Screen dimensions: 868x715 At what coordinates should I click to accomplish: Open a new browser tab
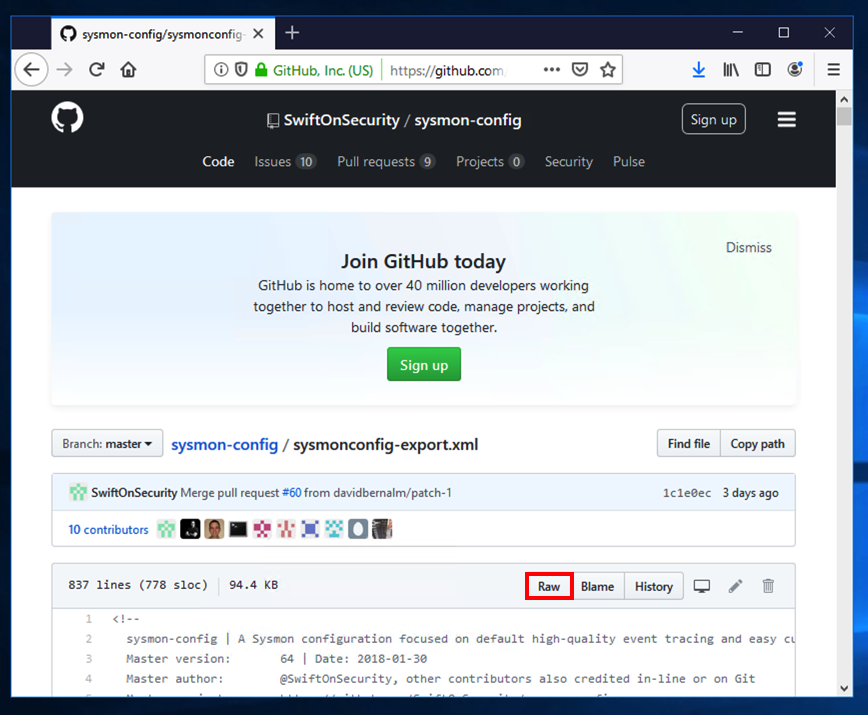click(292, 33)
